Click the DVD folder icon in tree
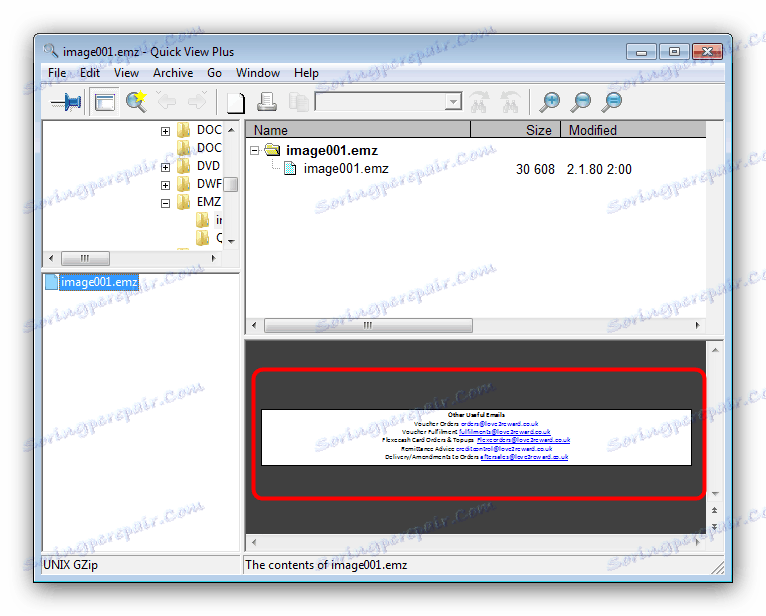 184,166
